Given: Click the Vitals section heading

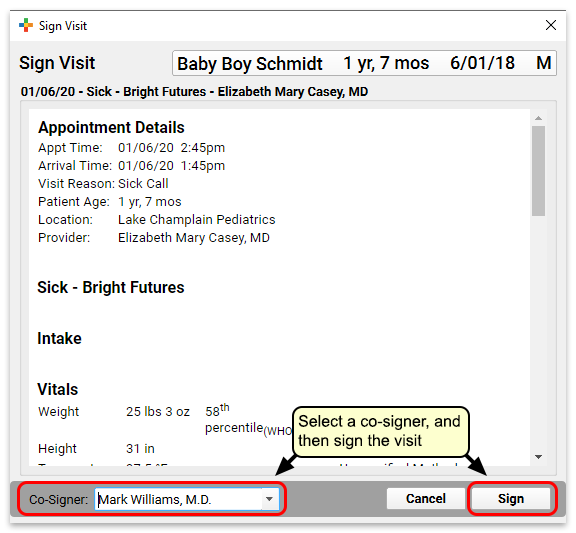Looking at the screenshot, I should point(58,389).
